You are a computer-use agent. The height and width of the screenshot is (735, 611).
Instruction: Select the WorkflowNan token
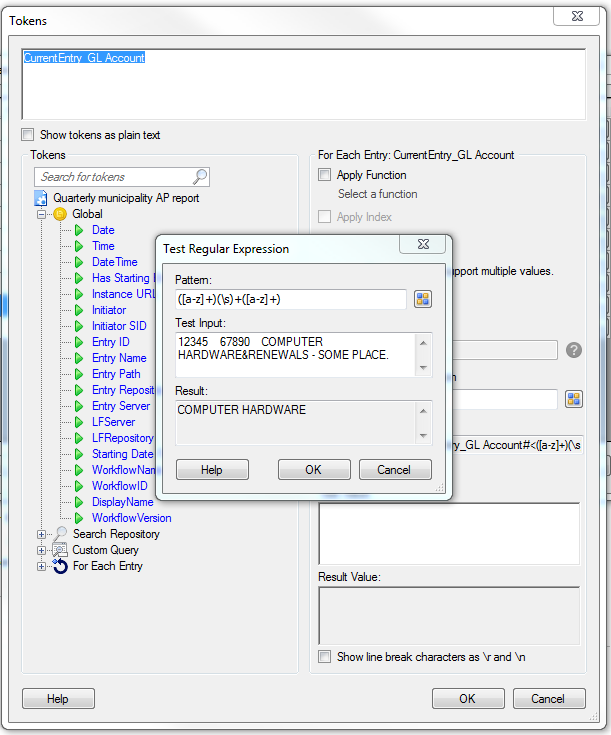click(123, 470)
